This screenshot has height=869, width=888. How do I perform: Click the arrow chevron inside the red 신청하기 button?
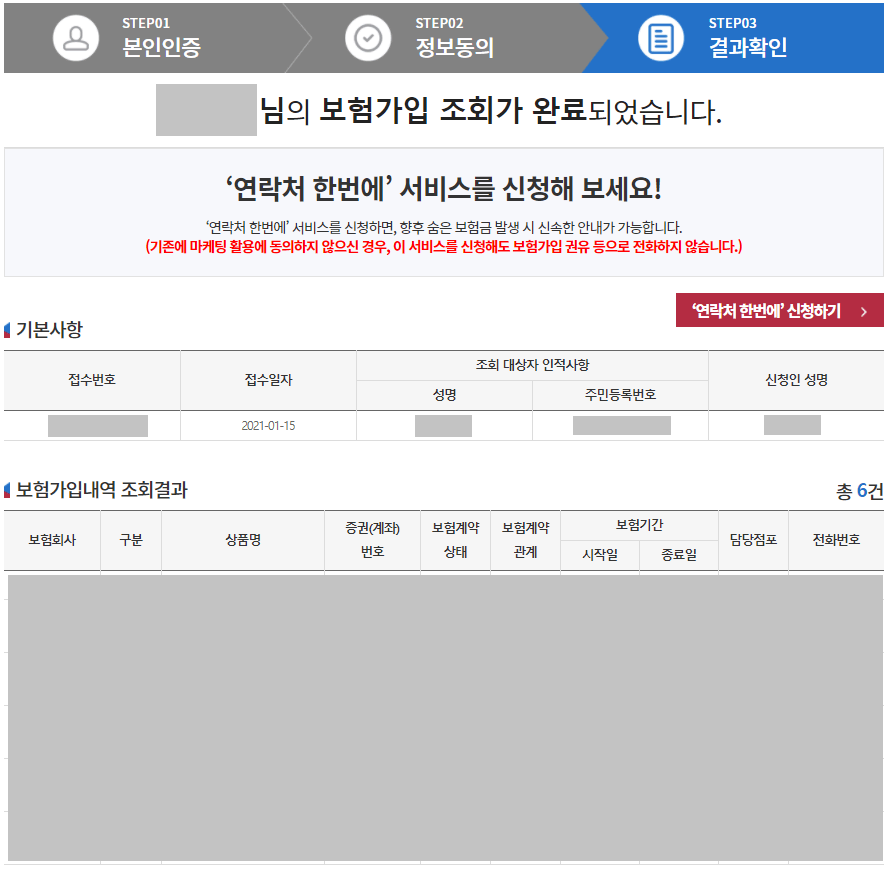tap(866, 310)
